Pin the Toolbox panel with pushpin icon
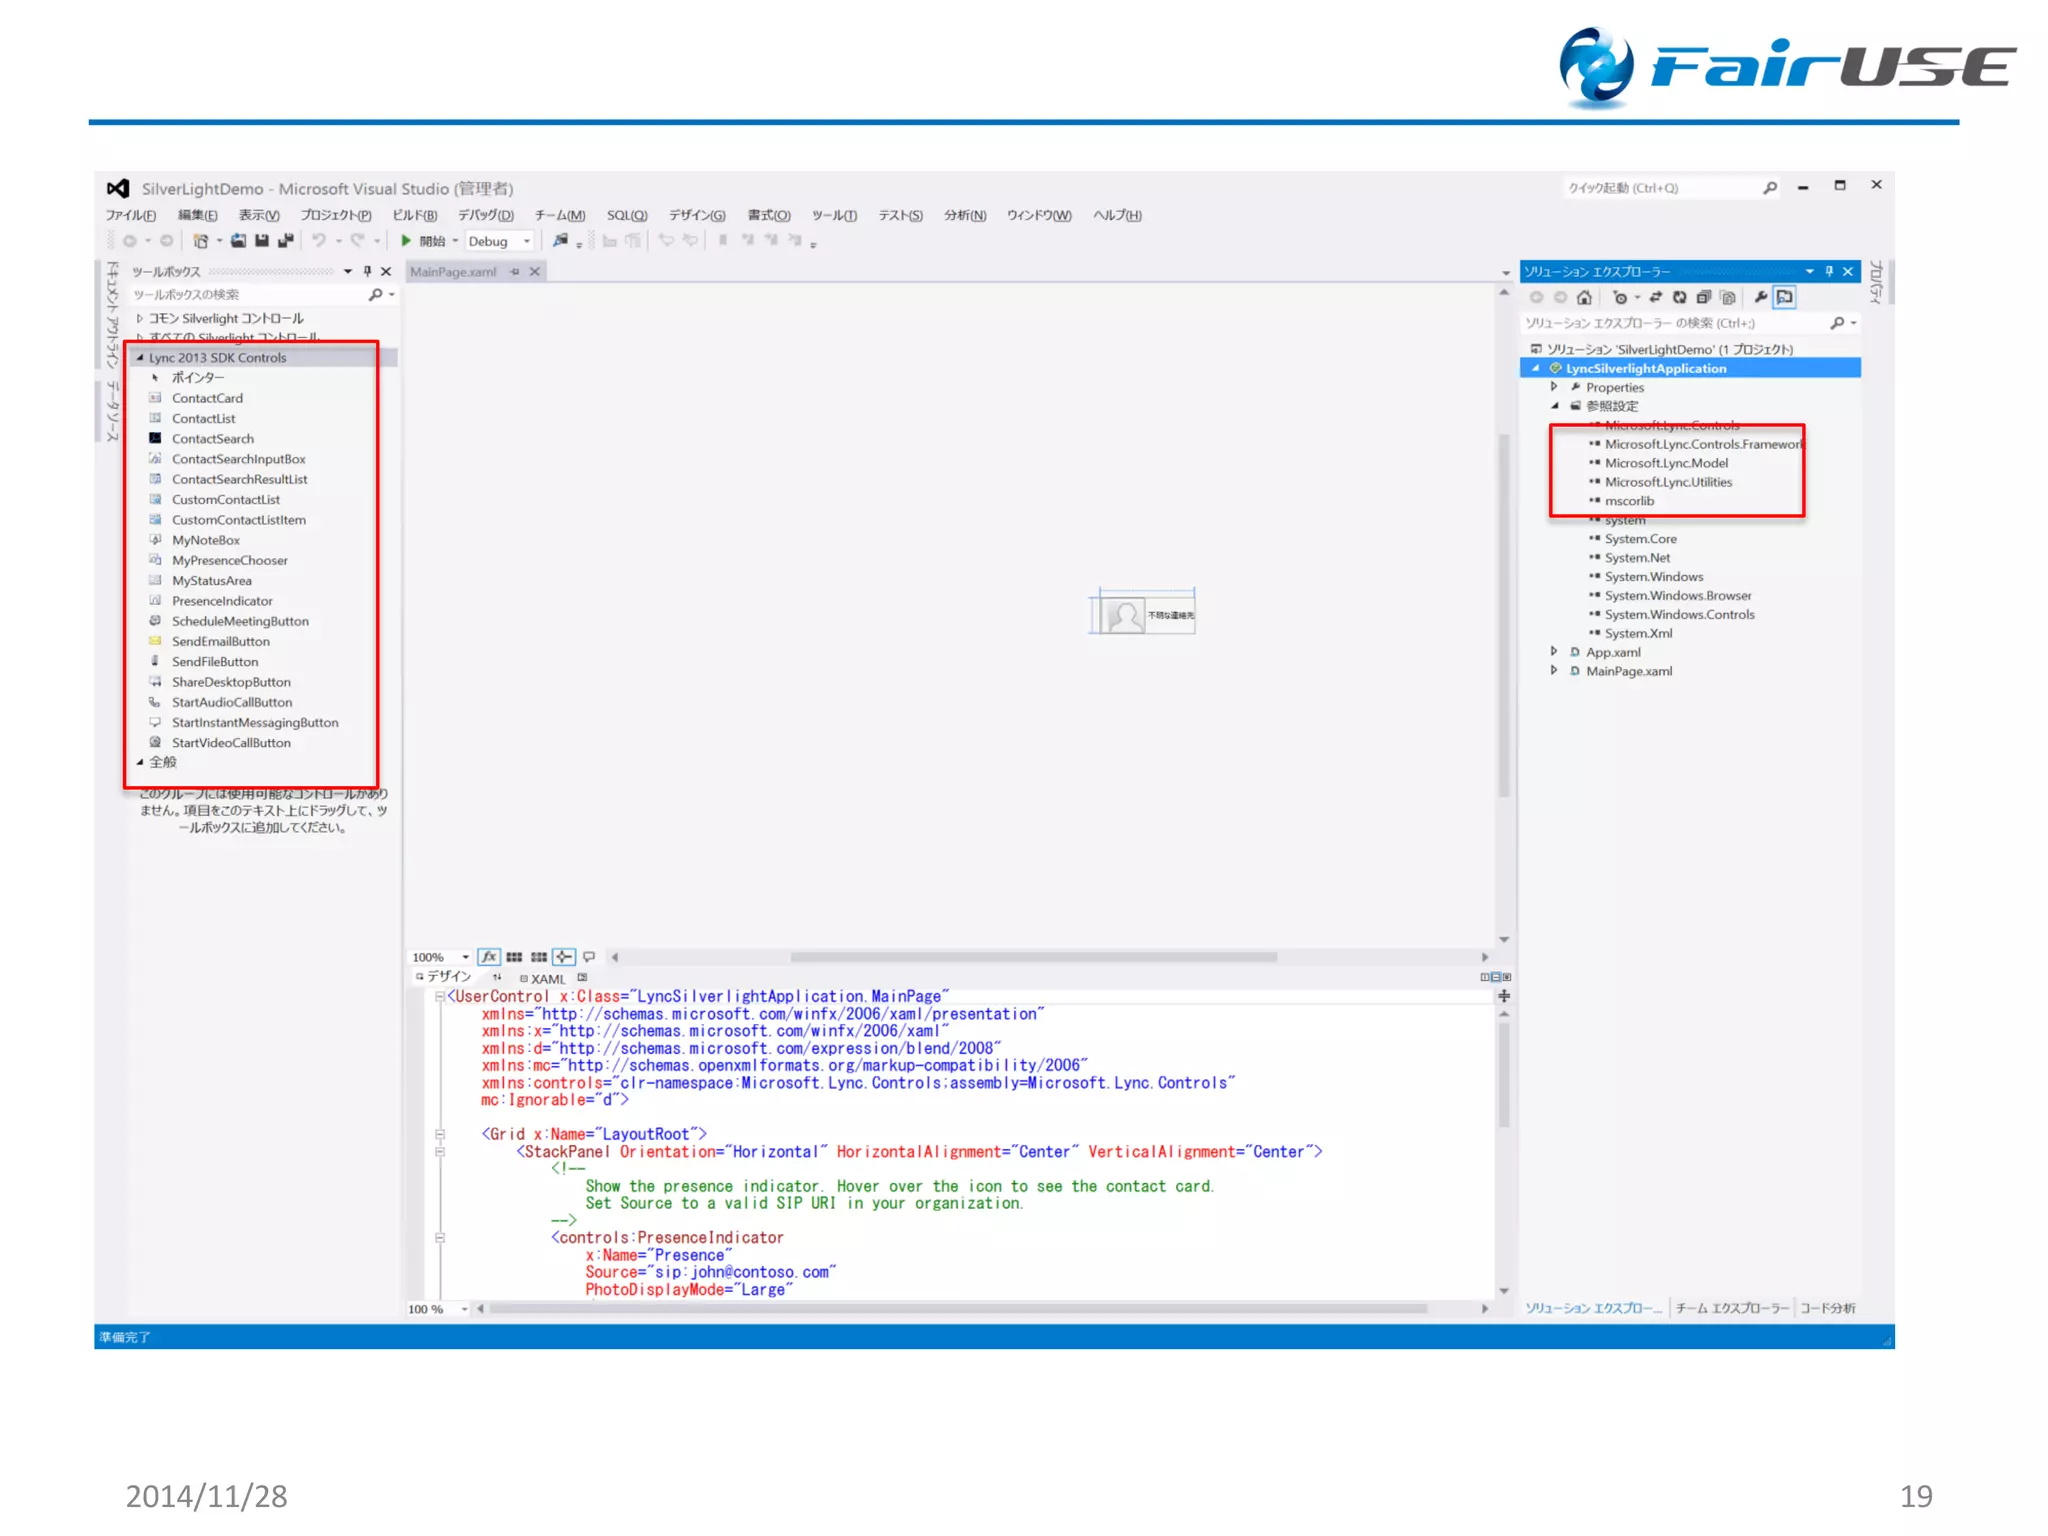Screen dimensions: 2048x1536 367,271
